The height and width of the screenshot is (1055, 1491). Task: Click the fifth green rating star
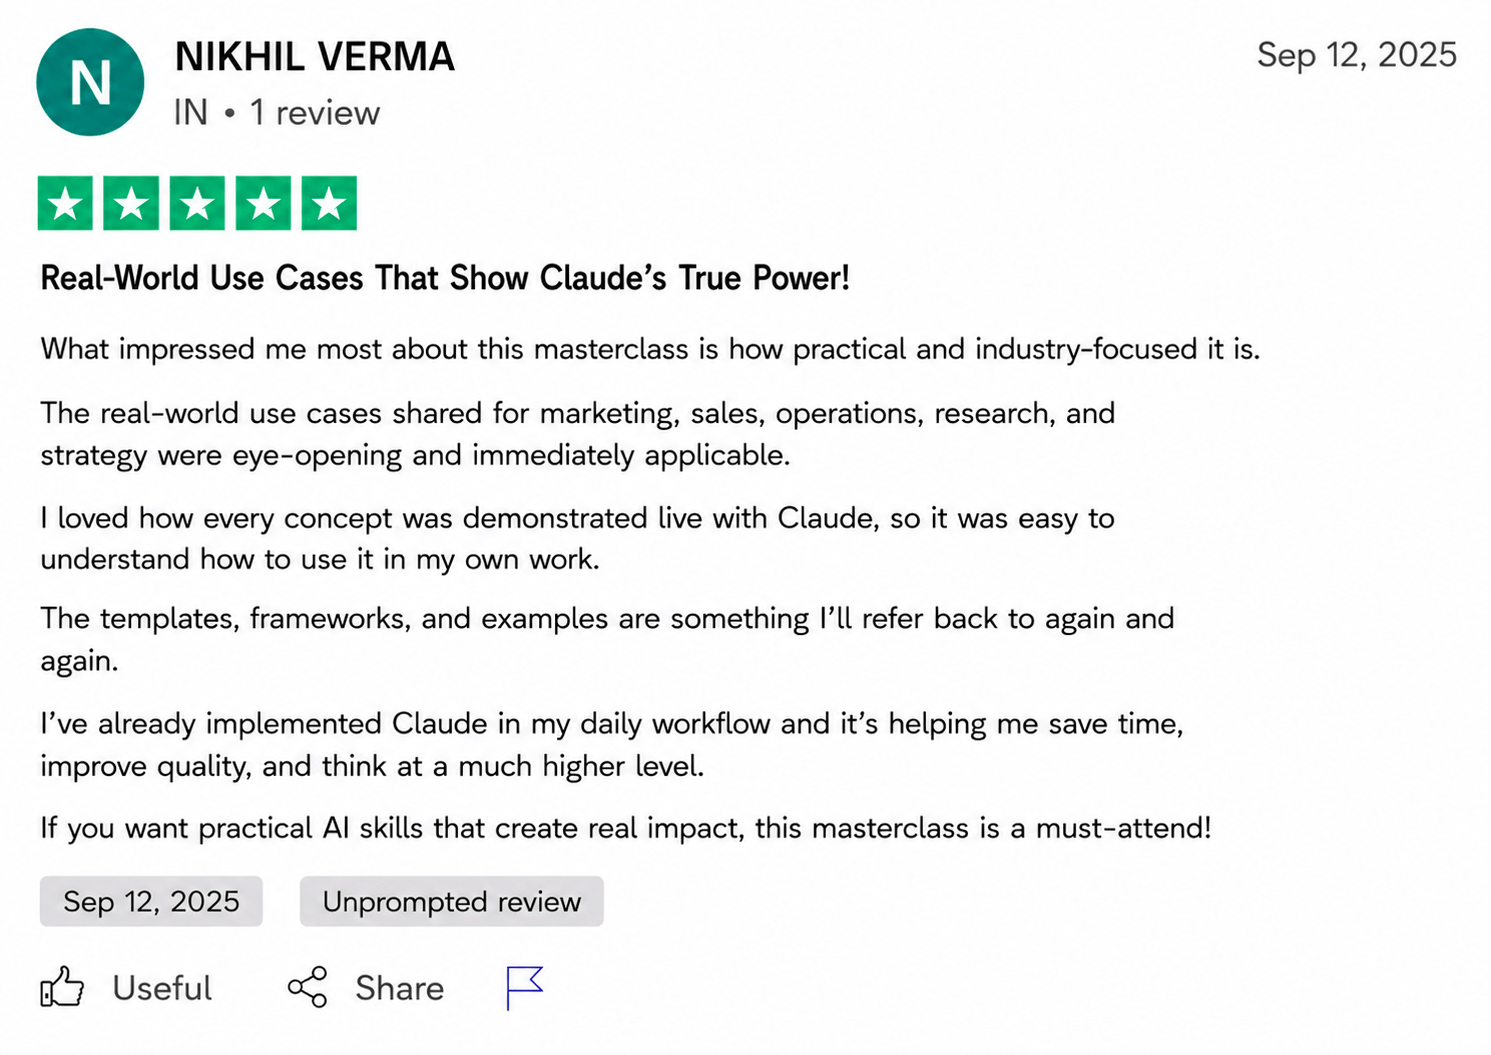329,204
